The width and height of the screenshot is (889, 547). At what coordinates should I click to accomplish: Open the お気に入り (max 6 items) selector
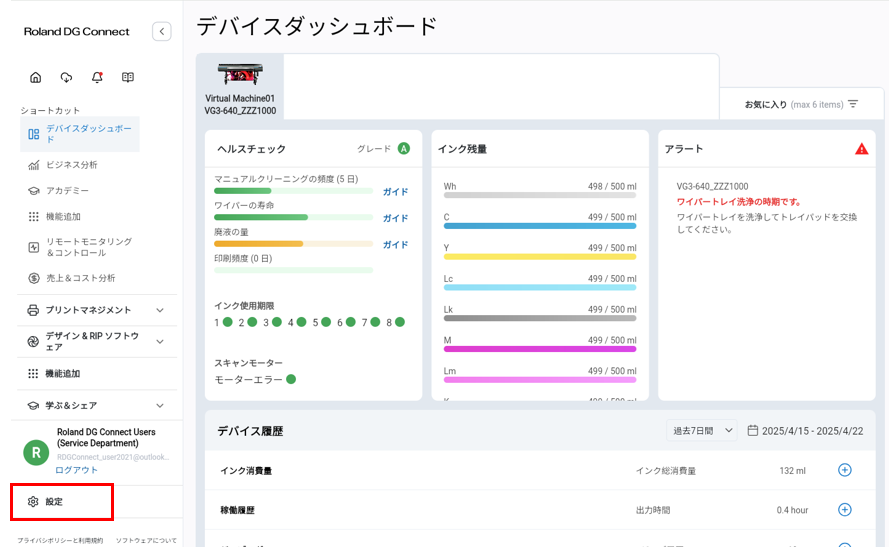tap(801, 104)
